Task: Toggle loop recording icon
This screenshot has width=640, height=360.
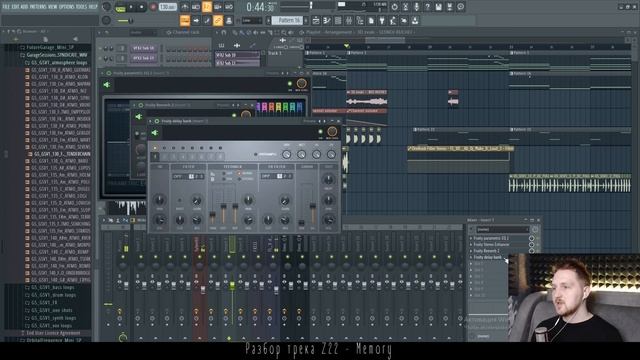Action: click(229, 7)
